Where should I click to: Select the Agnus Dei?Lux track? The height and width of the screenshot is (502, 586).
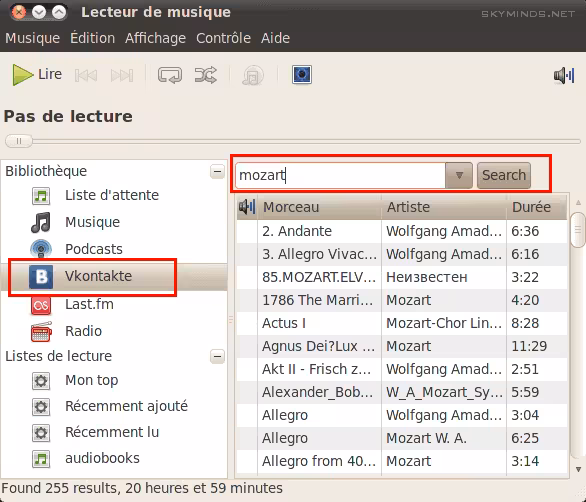pyautogui.click(x=402, y=347)
